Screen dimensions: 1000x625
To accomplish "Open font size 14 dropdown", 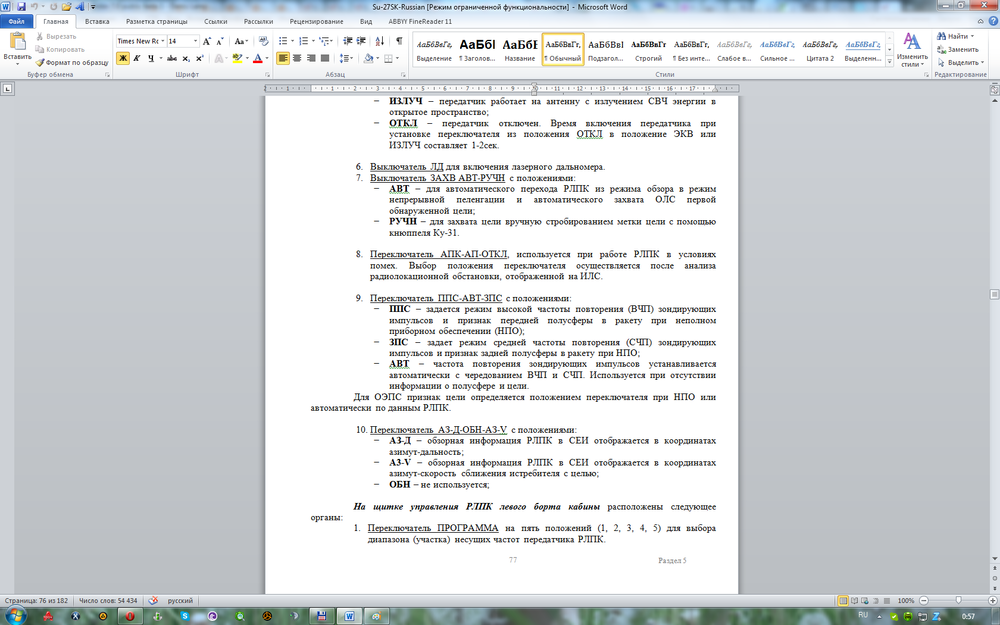I will coord(195,41).
